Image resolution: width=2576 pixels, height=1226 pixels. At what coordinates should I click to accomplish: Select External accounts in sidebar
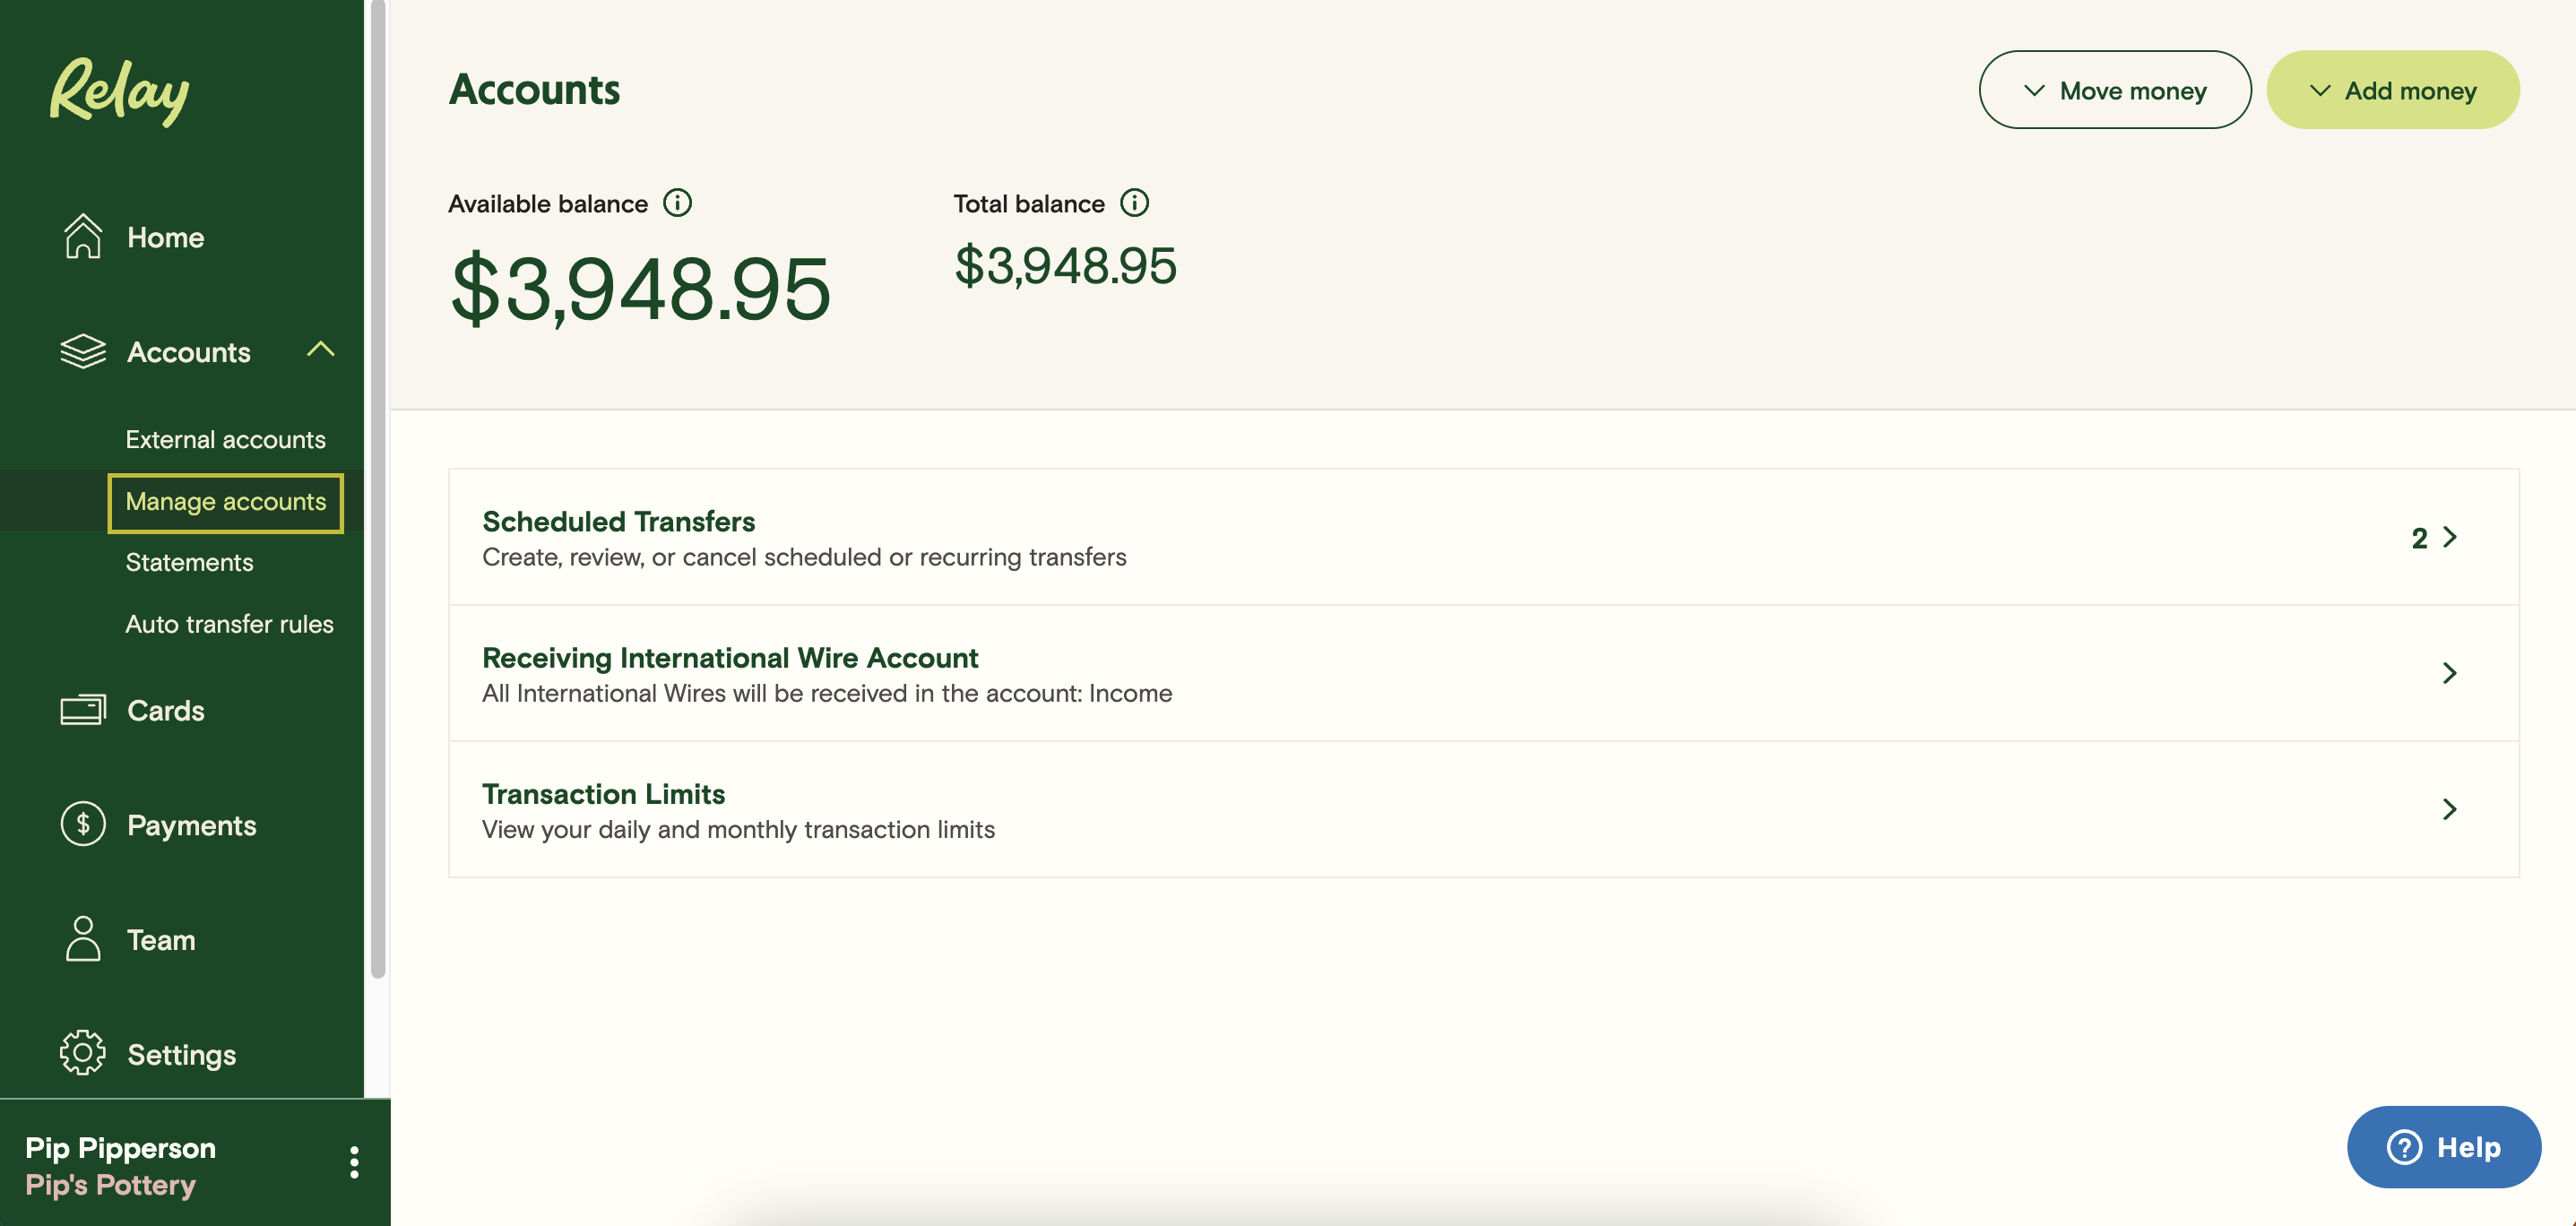[225, 439]
